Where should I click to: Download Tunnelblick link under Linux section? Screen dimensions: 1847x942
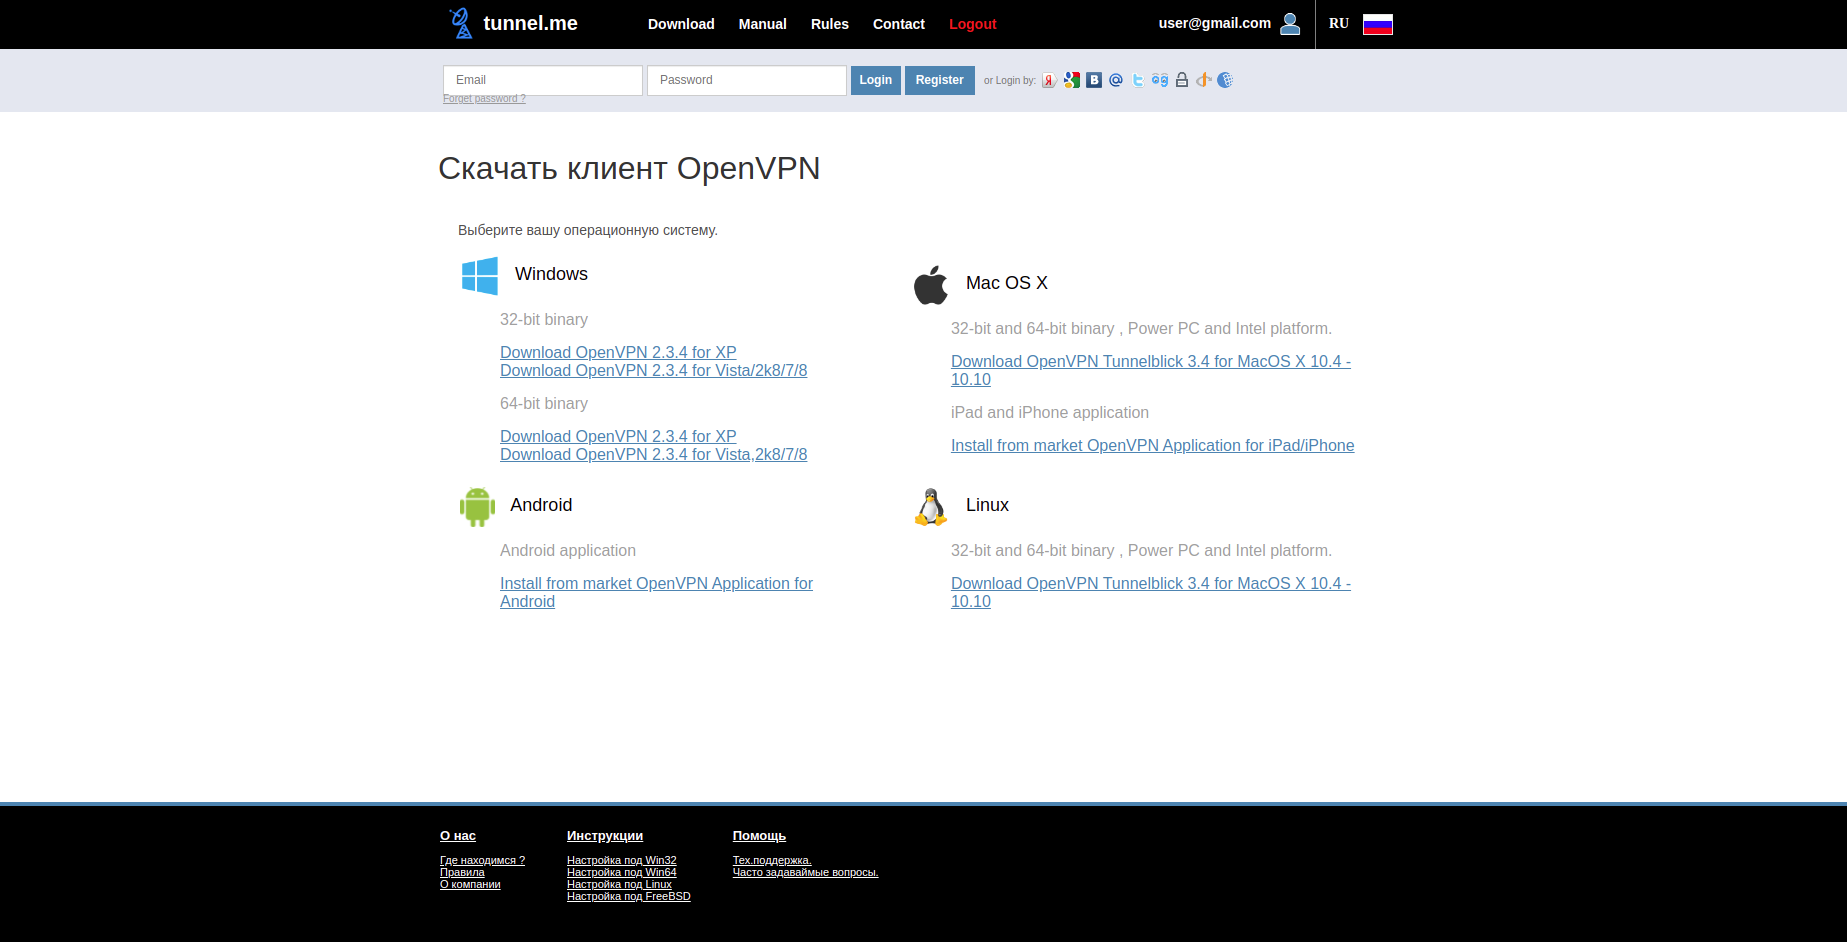(x=1150, y=592)
